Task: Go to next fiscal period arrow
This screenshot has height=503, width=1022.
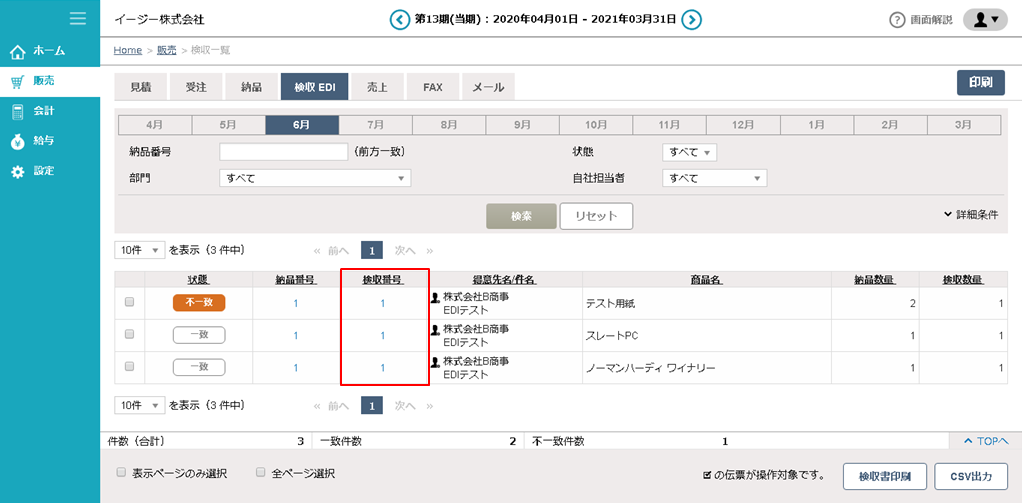Action: coord(691,19)
